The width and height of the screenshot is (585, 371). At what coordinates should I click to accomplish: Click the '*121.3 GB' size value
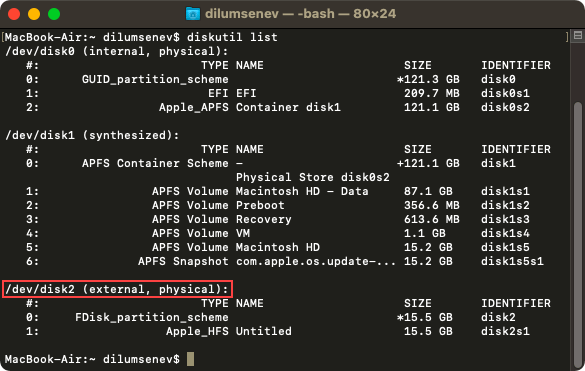tap(428, 80)
